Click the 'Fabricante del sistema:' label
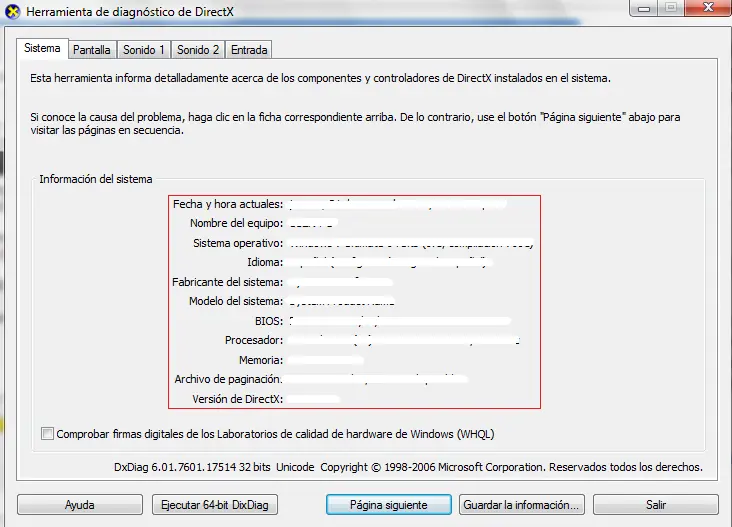This screenshot has height=527, width=732. pyautogui.click(x=227, y=282)
